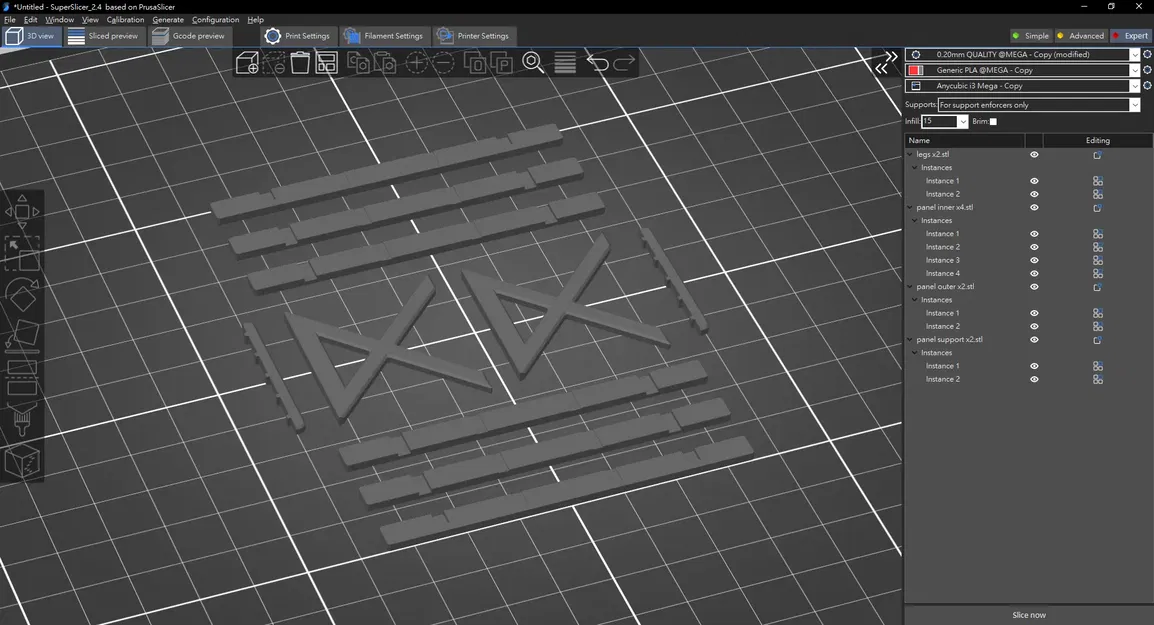Select the Rotate tool in left sidebar
Image resolution: width=1154 pixels, height=625 pixels.
coord(22,295)
